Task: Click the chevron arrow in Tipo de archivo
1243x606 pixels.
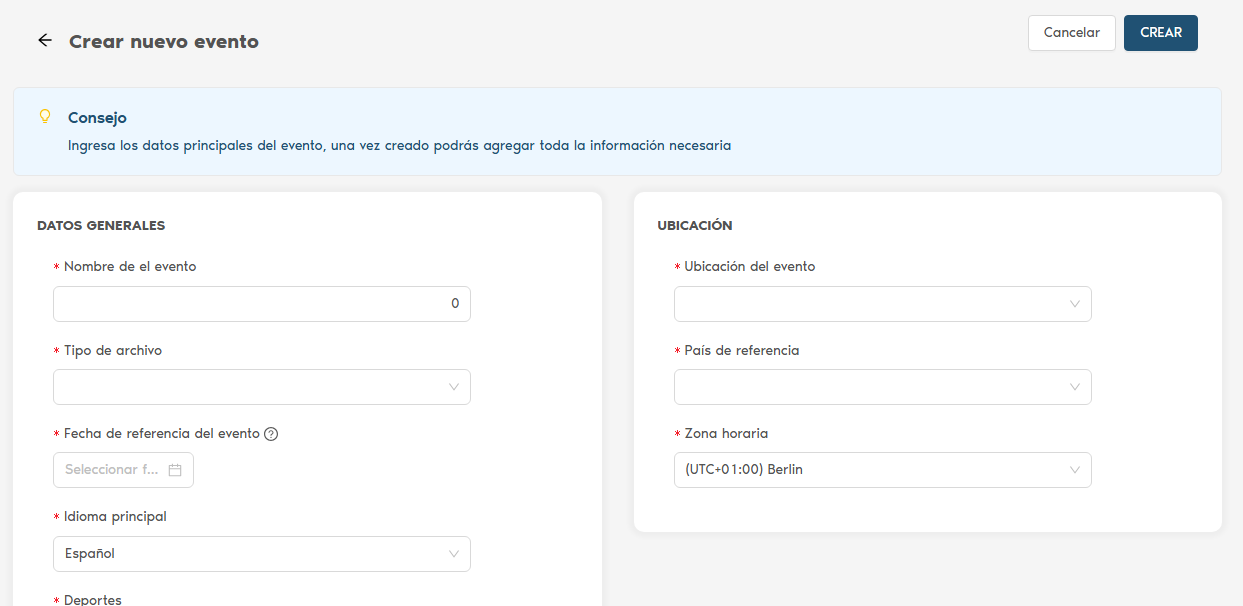Action: 454,387
